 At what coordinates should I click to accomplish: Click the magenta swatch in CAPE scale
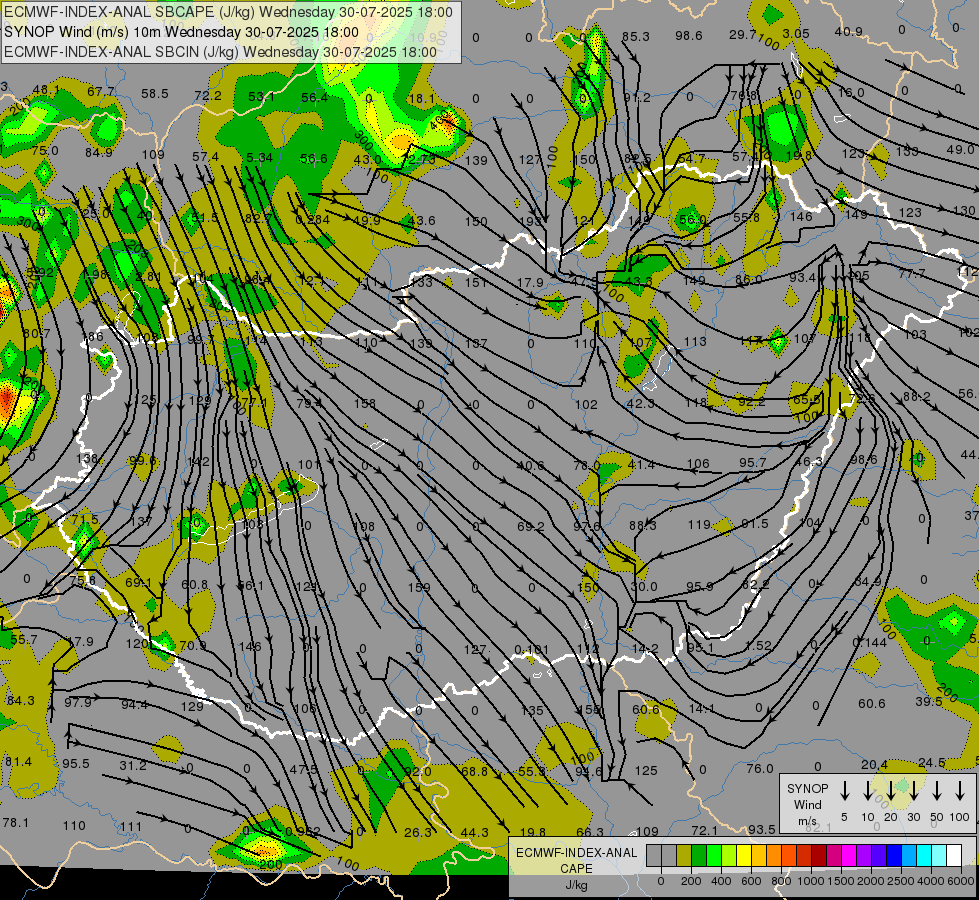pos(849,856)
